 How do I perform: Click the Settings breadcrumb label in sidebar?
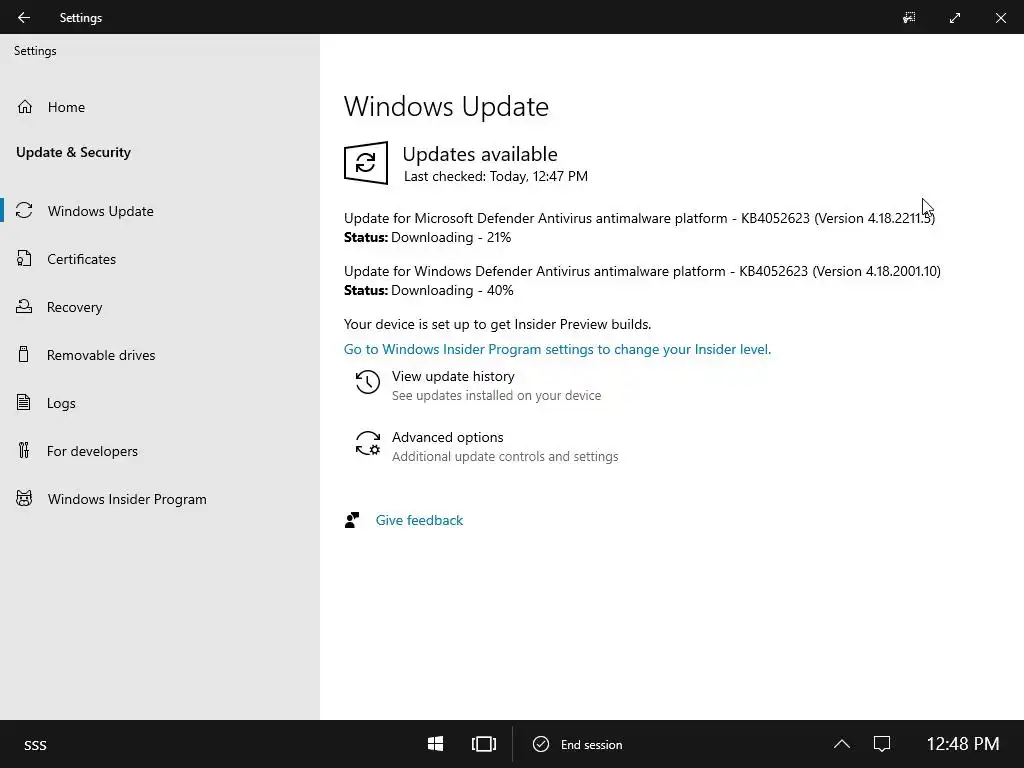click(x=35, y=51)
